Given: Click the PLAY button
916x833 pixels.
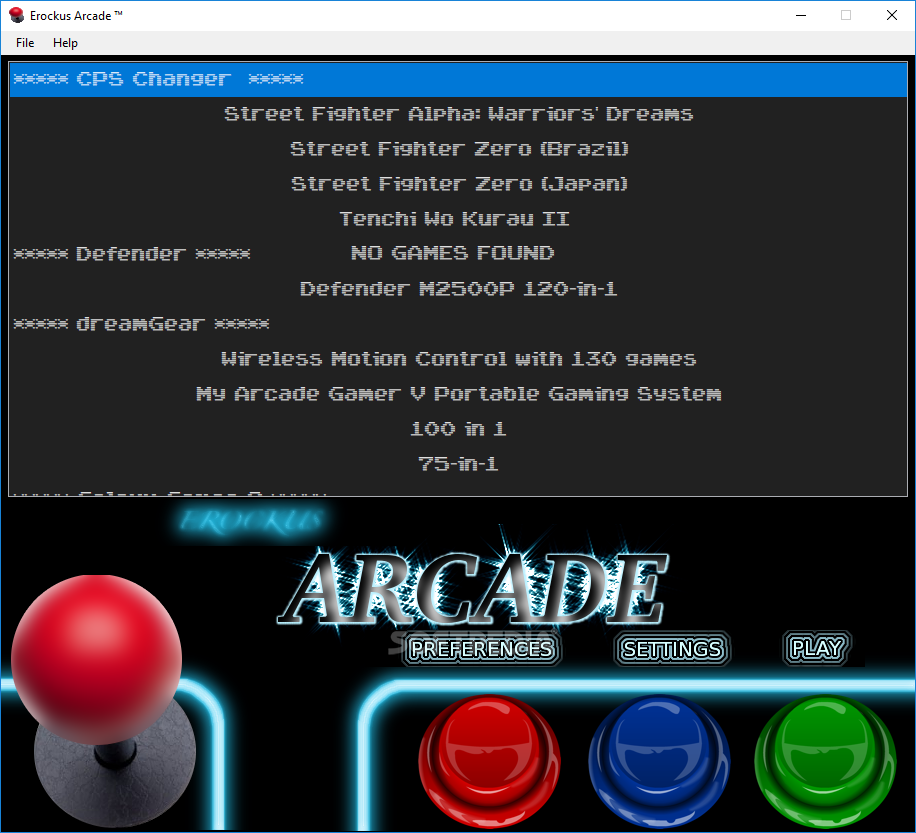Looking at the screenshot, I should pos(817,648).
